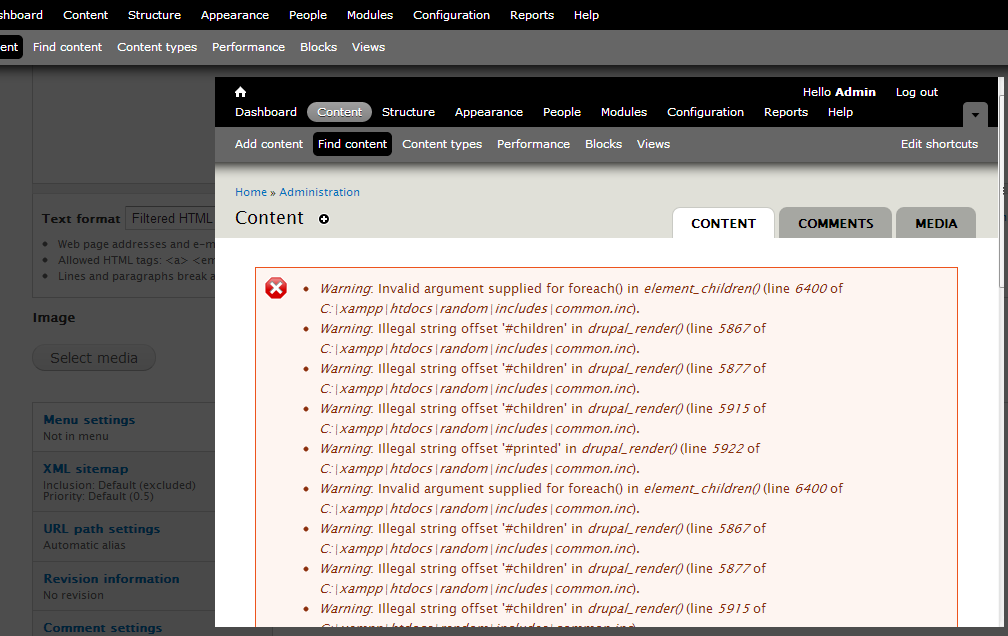The width and height of the screenshot is (1008, 636).
Task: Click the Log out link
Action: [x=916, y=91]
